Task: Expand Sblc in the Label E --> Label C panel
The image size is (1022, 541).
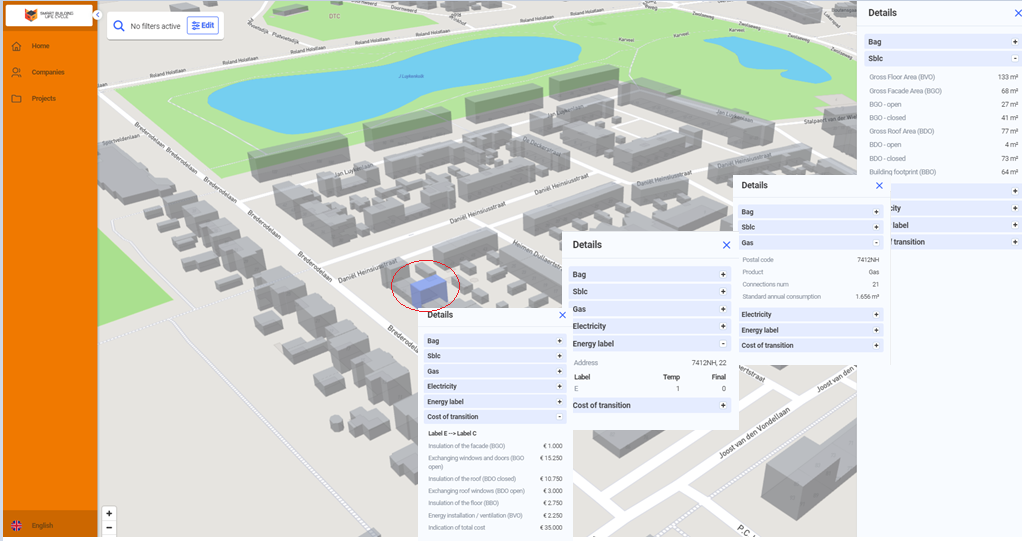Action: [x=559, y=356]
